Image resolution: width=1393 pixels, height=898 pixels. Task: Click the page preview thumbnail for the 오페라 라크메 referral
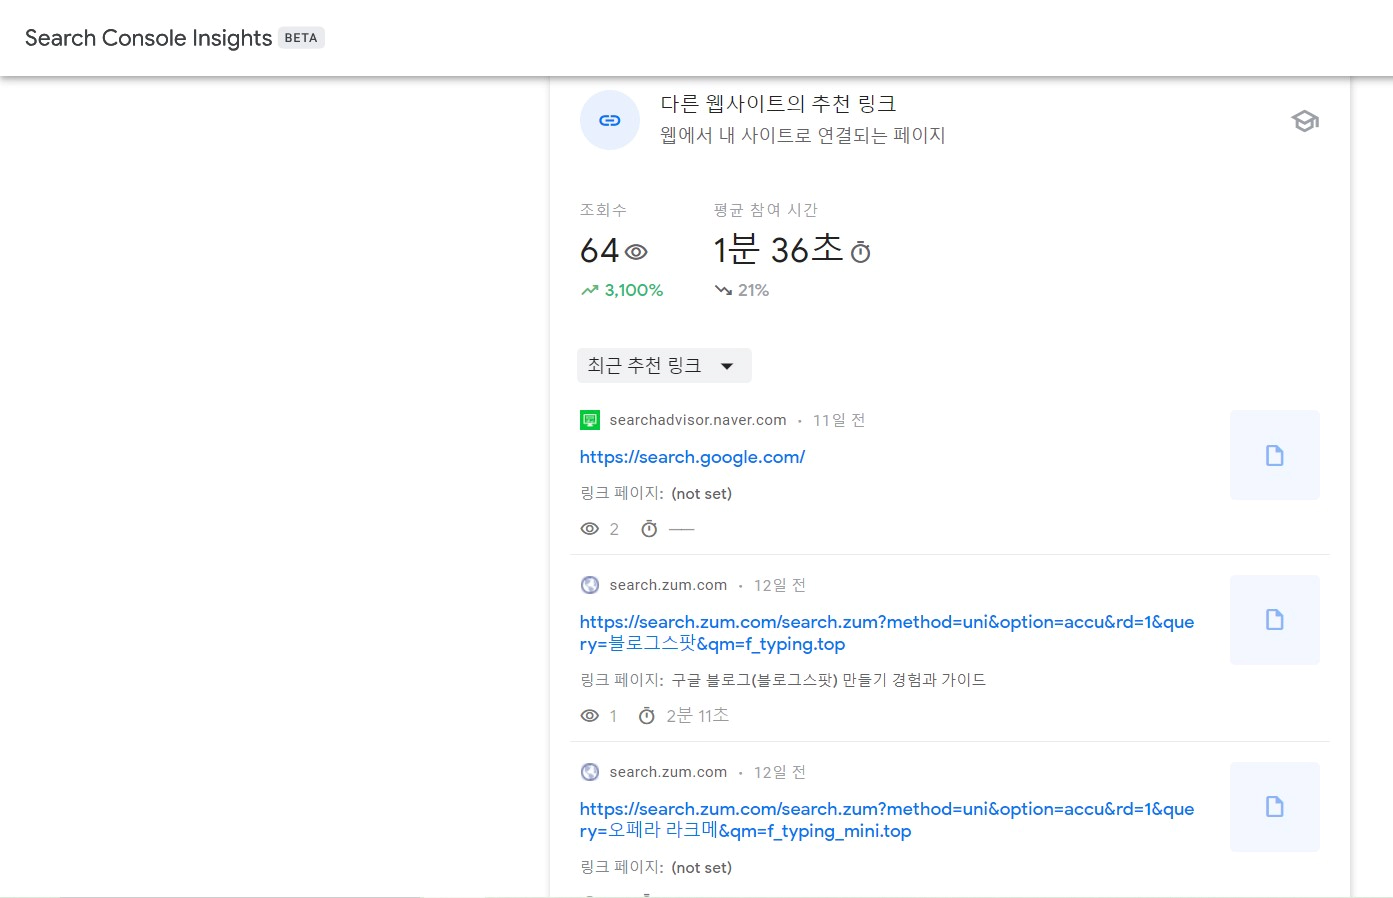1274,806
